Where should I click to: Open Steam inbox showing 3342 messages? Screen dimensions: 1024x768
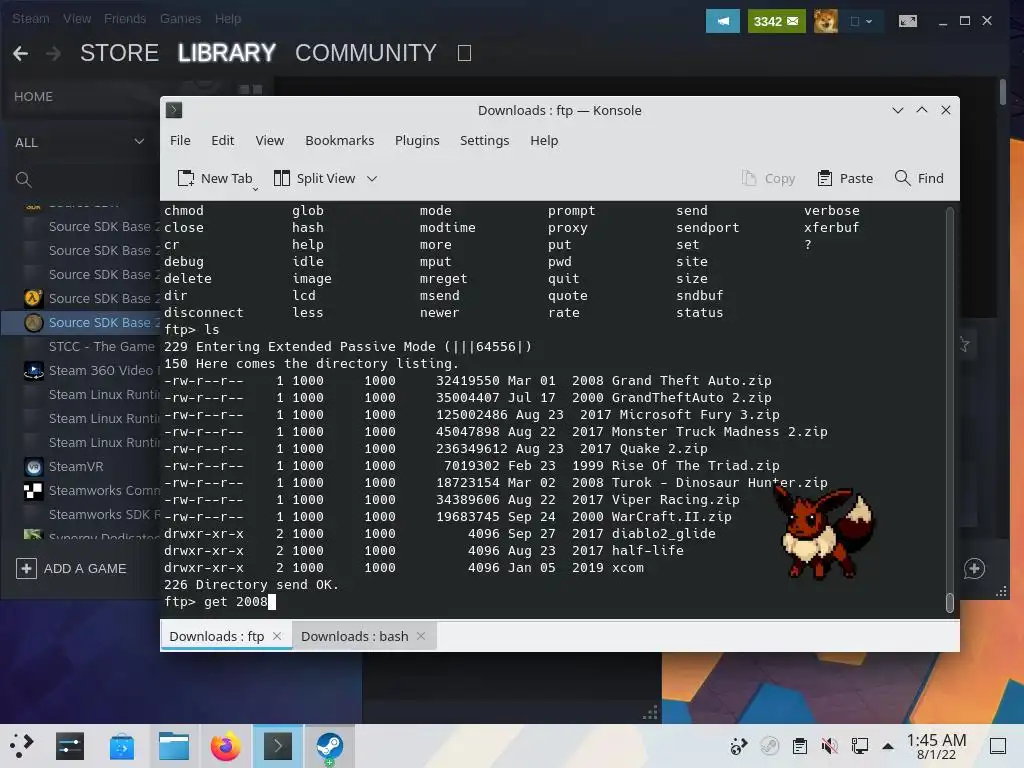click(x=776, y=21)
